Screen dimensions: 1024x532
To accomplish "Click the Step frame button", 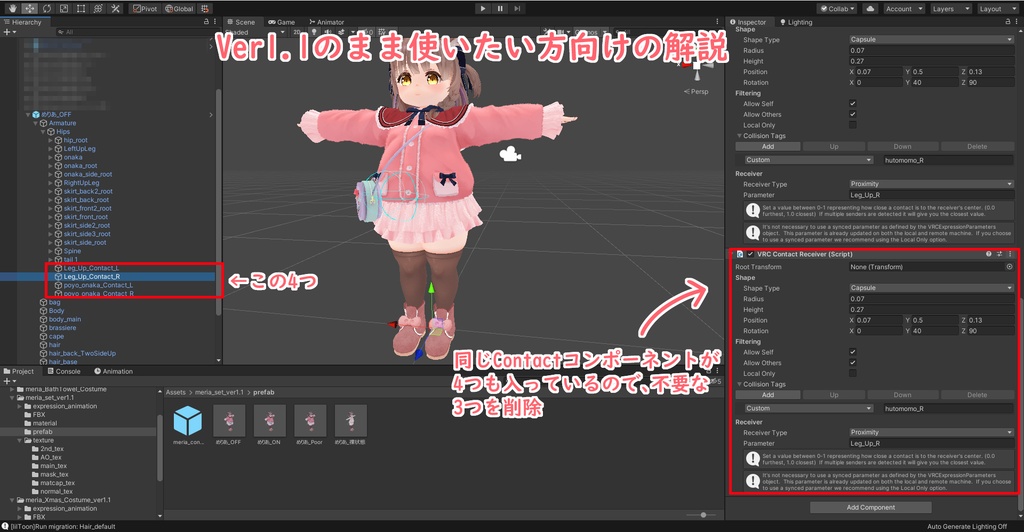I will (517, 8).
